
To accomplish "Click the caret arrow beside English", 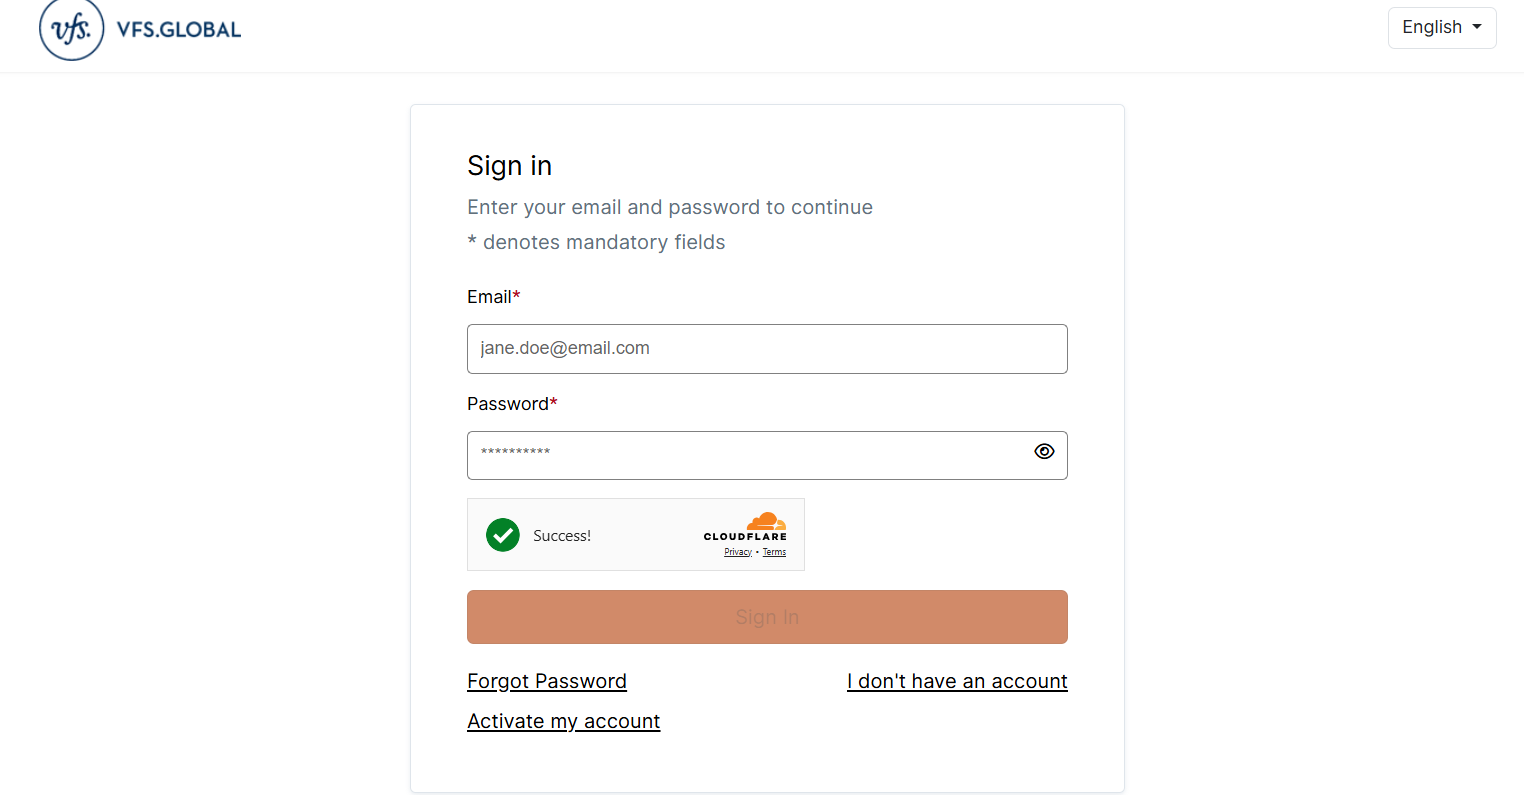I will [x=1477, y=27].
